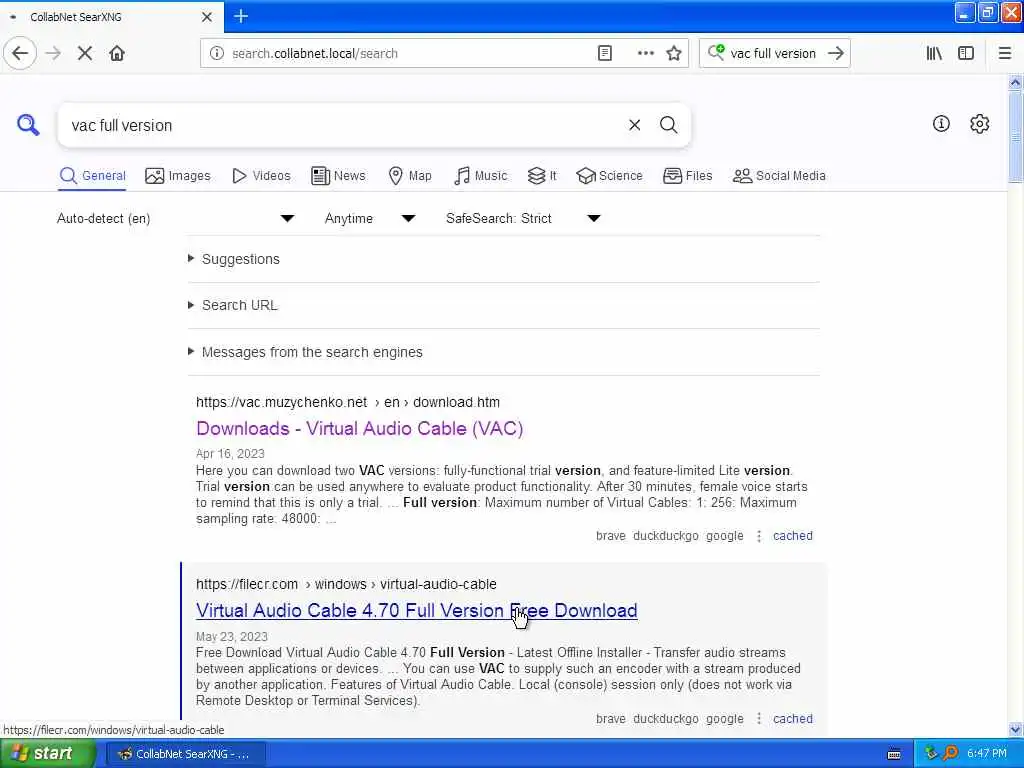
Task: Click the browser search box go arrow
Action: pyautogui.click(x=835, y=54)
